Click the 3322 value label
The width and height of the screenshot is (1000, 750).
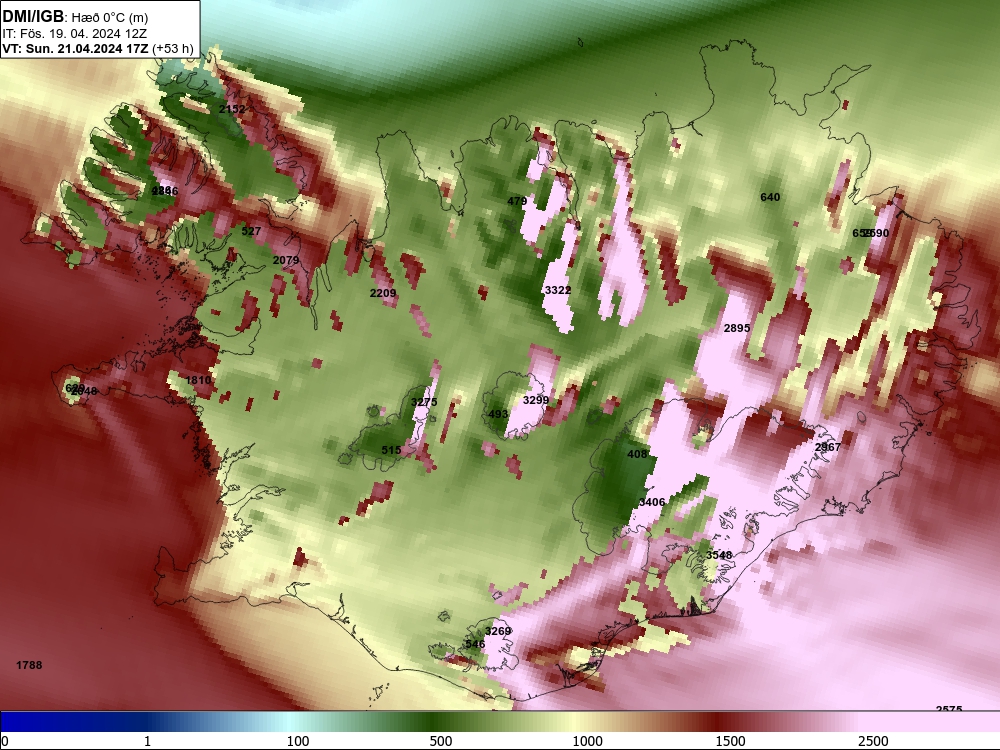point(557,290)
